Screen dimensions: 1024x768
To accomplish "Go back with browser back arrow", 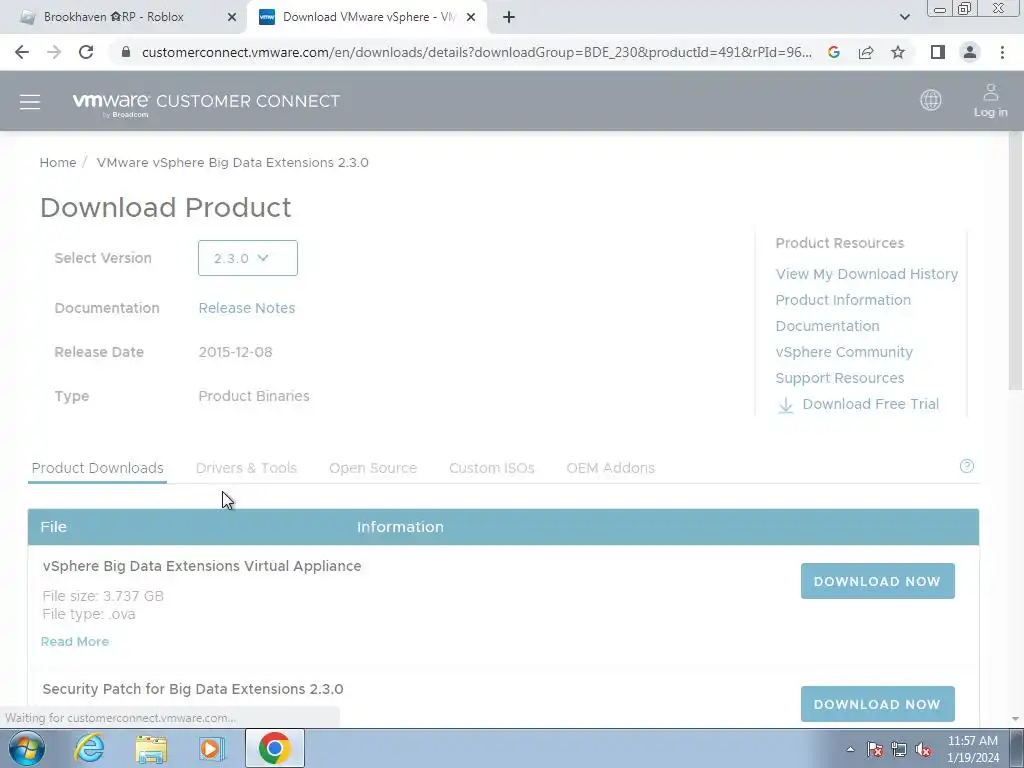I will (x=22, y=52).
